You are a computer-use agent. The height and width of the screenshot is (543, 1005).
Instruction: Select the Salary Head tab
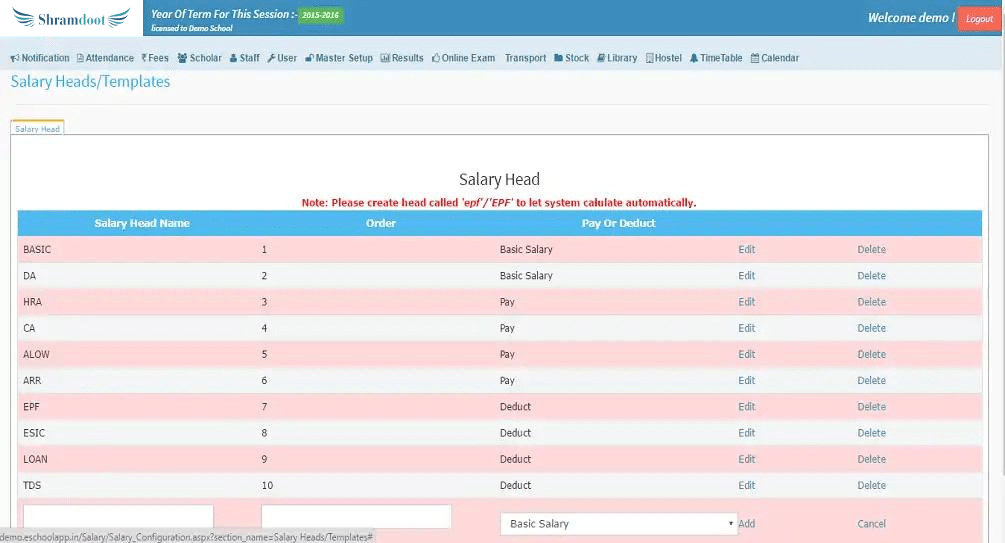(38, 129)
